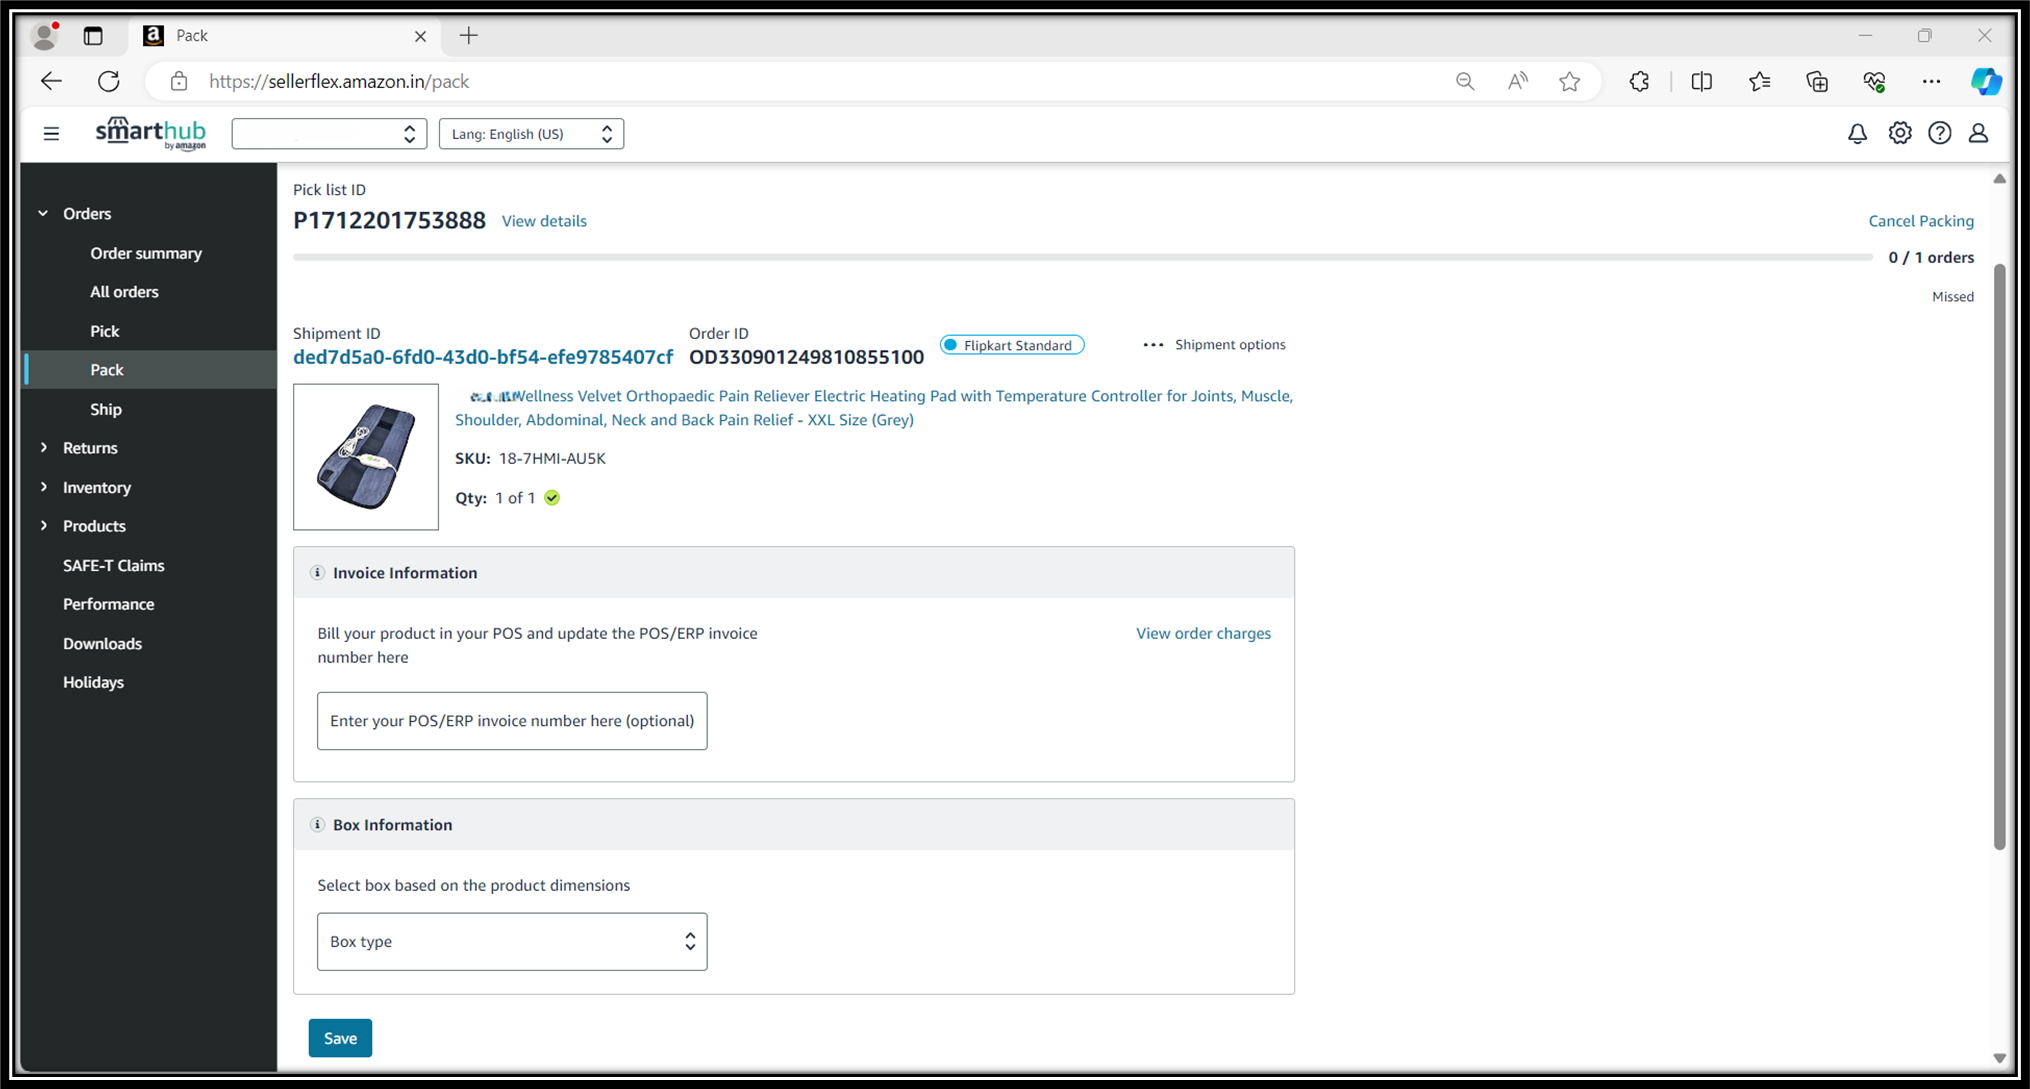Click the browser back arrow

pyautogui.click(x=51, y=81)
